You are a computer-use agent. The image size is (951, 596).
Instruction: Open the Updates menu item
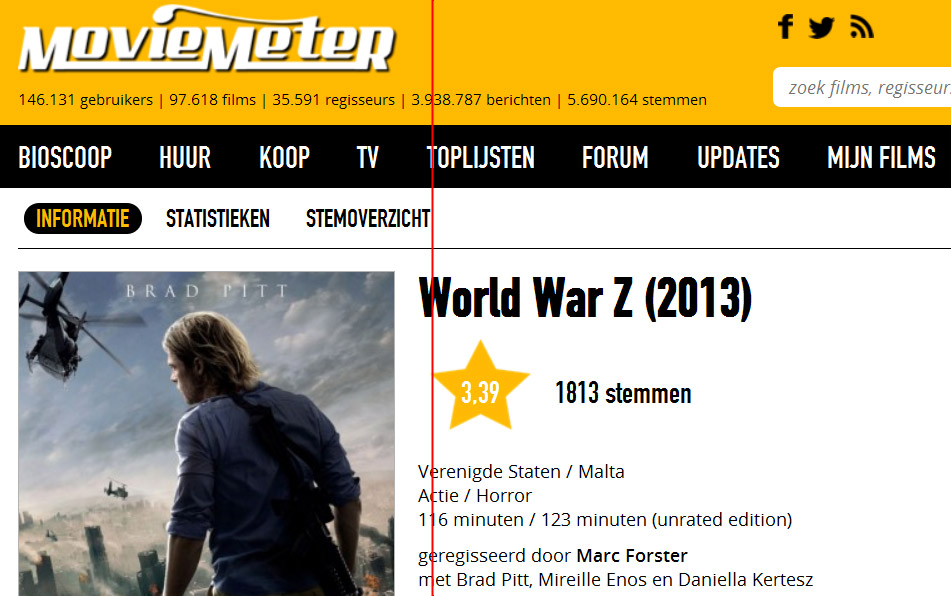738,158
